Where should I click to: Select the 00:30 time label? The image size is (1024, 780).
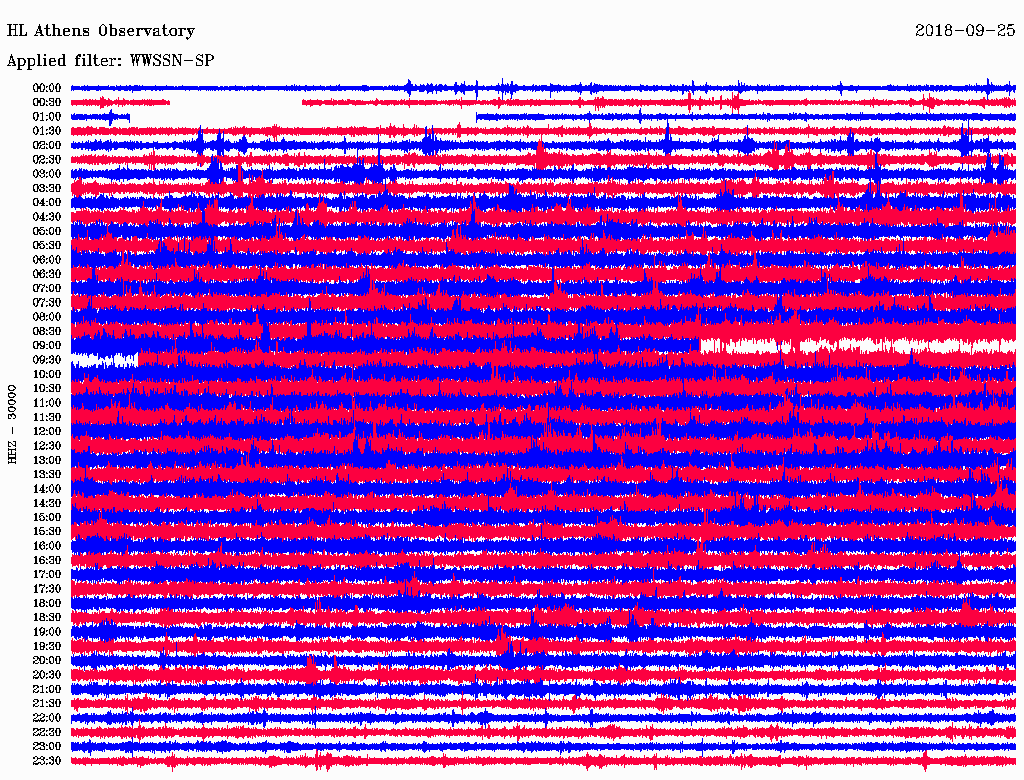point(47,103)
